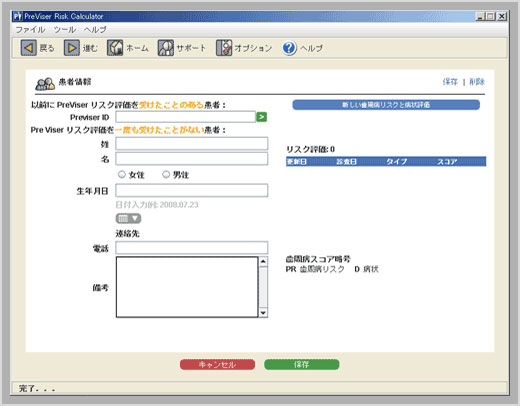Click the Forward (進む) arrow icon

72,48
